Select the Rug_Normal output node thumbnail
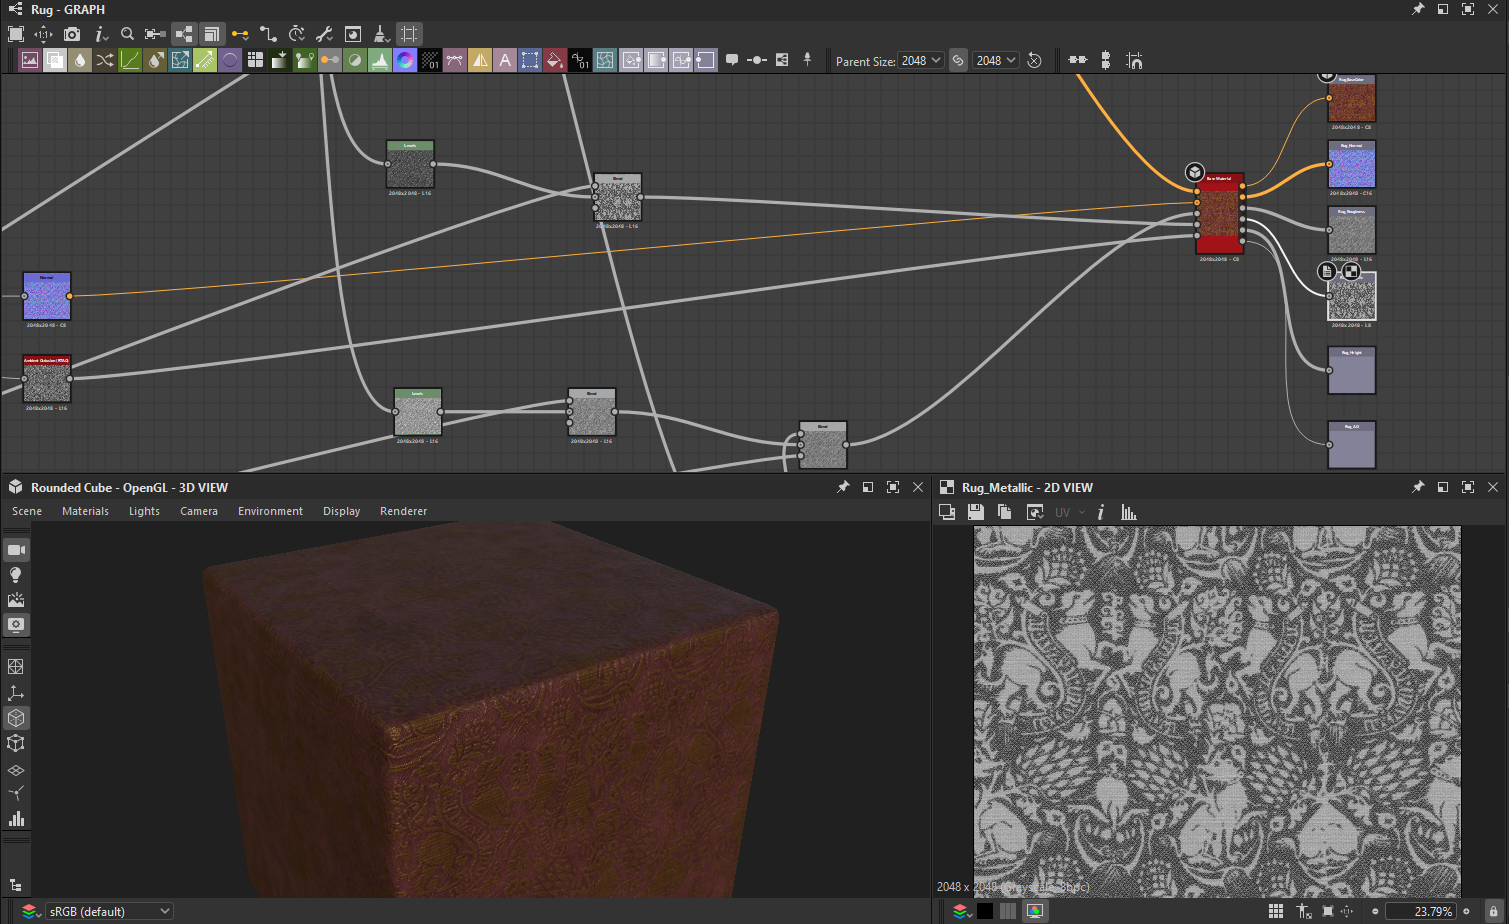The height and width of the screenshot is (924, 1509). (1352, 165)
